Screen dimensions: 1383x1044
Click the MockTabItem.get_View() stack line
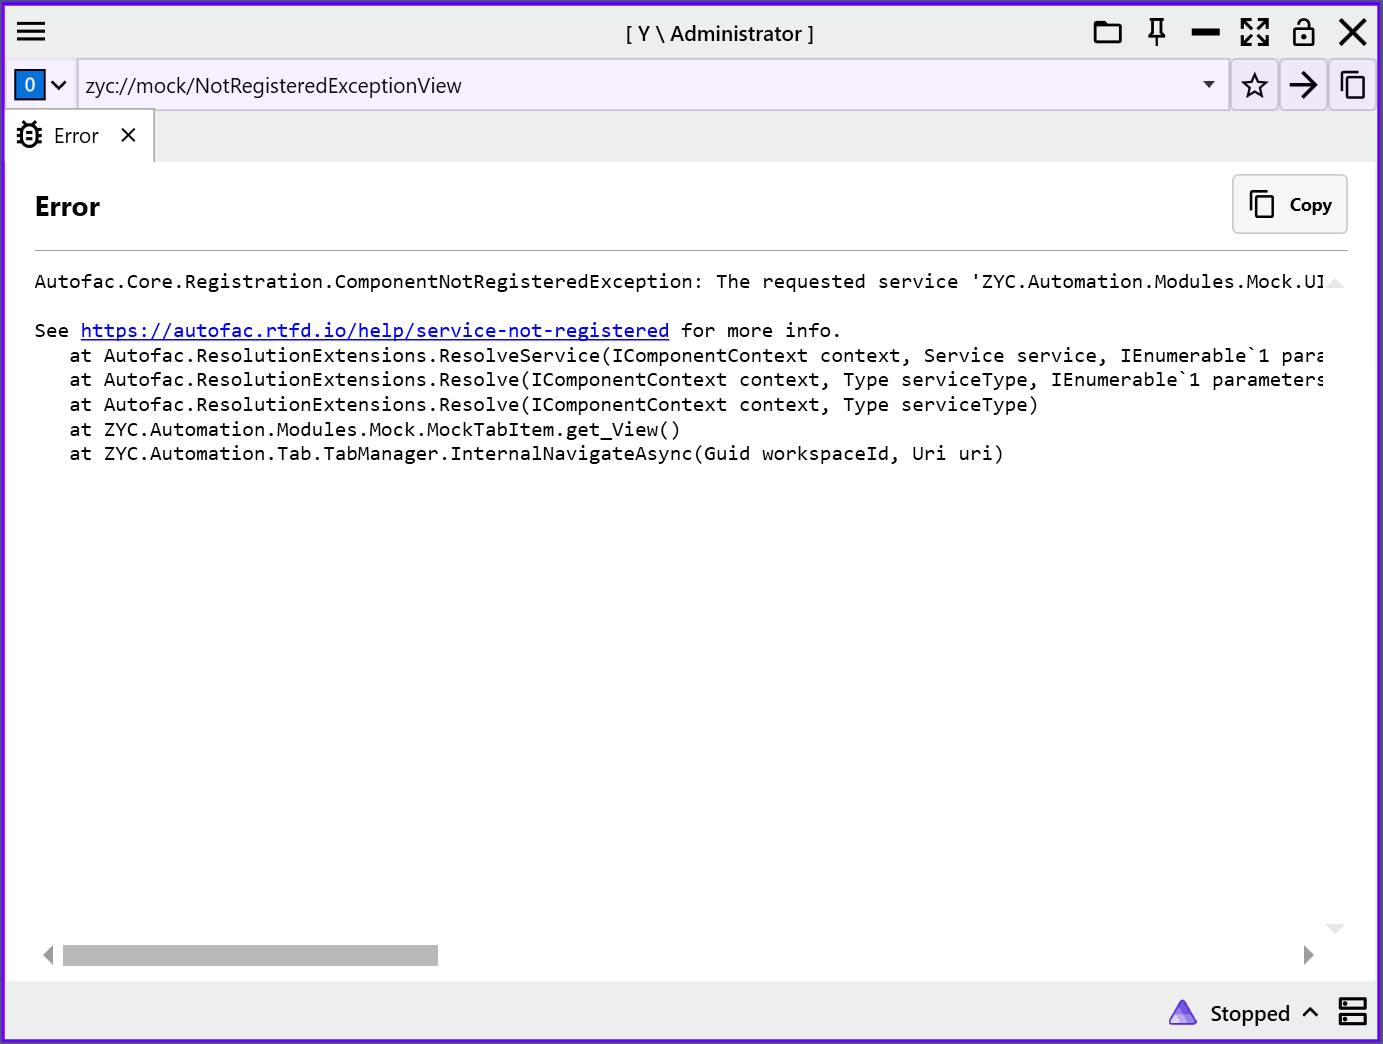pyautogui.click(x=375, y=430)
